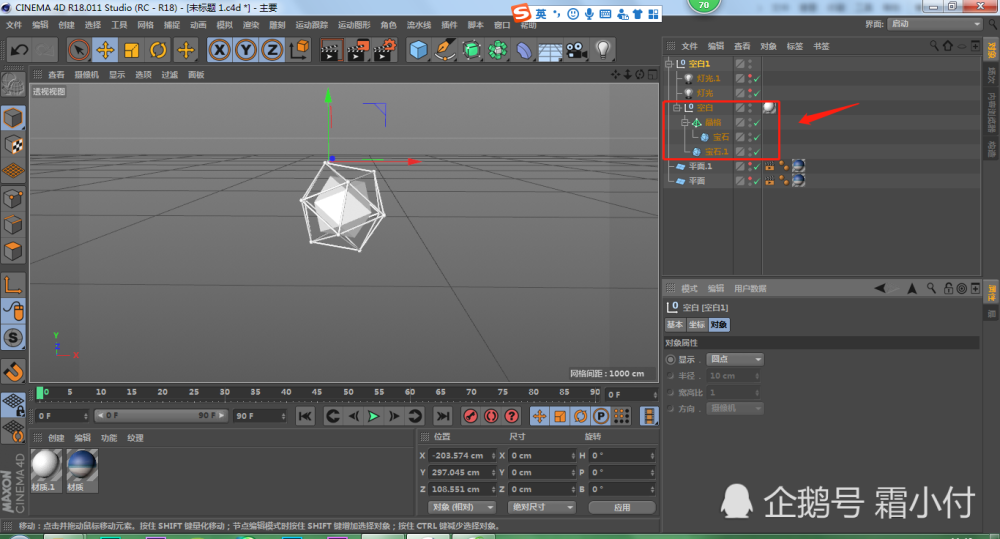1000x539 pixels.
Task: Select the live selection arrow tool
Action: (78, 50)
